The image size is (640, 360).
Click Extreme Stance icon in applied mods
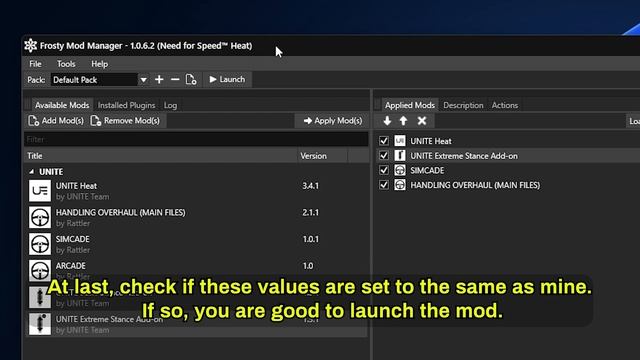tap(400, 156)
